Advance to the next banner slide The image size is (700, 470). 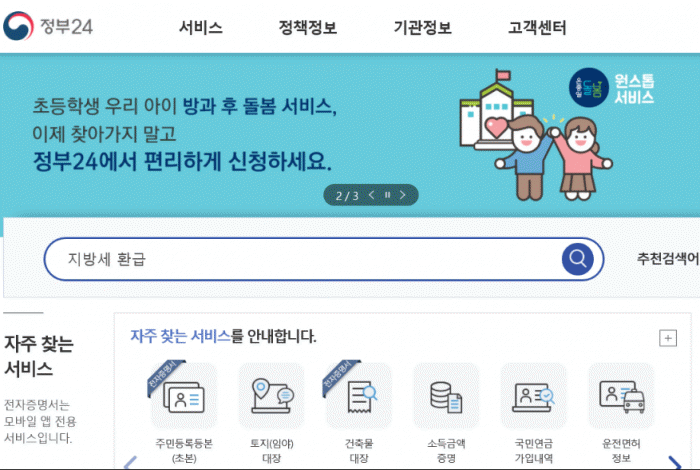[x=403, y=195]
